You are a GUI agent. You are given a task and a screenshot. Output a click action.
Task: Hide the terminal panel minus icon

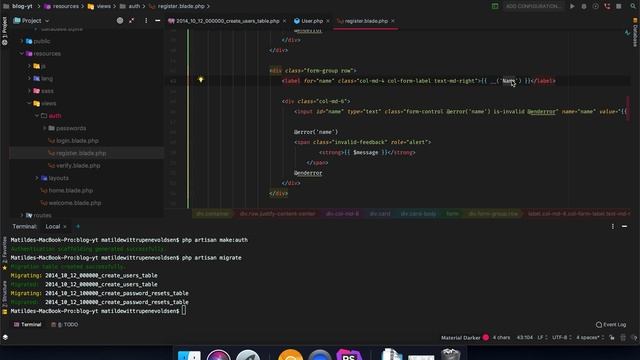click(x=624, y=227)
